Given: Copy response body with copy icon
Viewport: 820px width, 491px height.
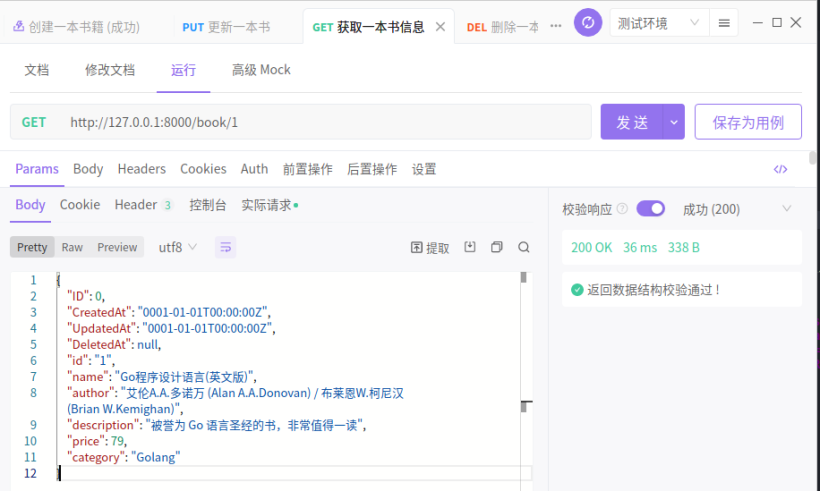Looking at the screenshot, I should click(497, 247).
